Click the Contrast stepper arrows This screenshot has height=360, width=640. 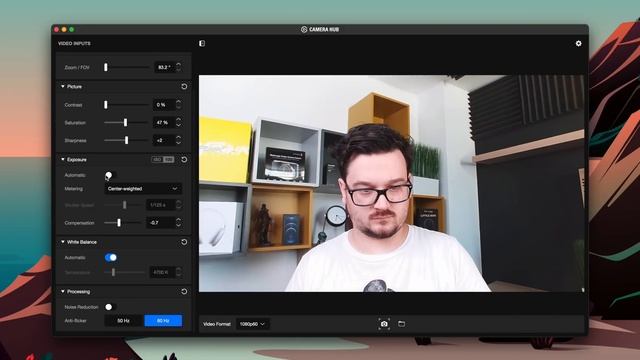tap(178, 105)
